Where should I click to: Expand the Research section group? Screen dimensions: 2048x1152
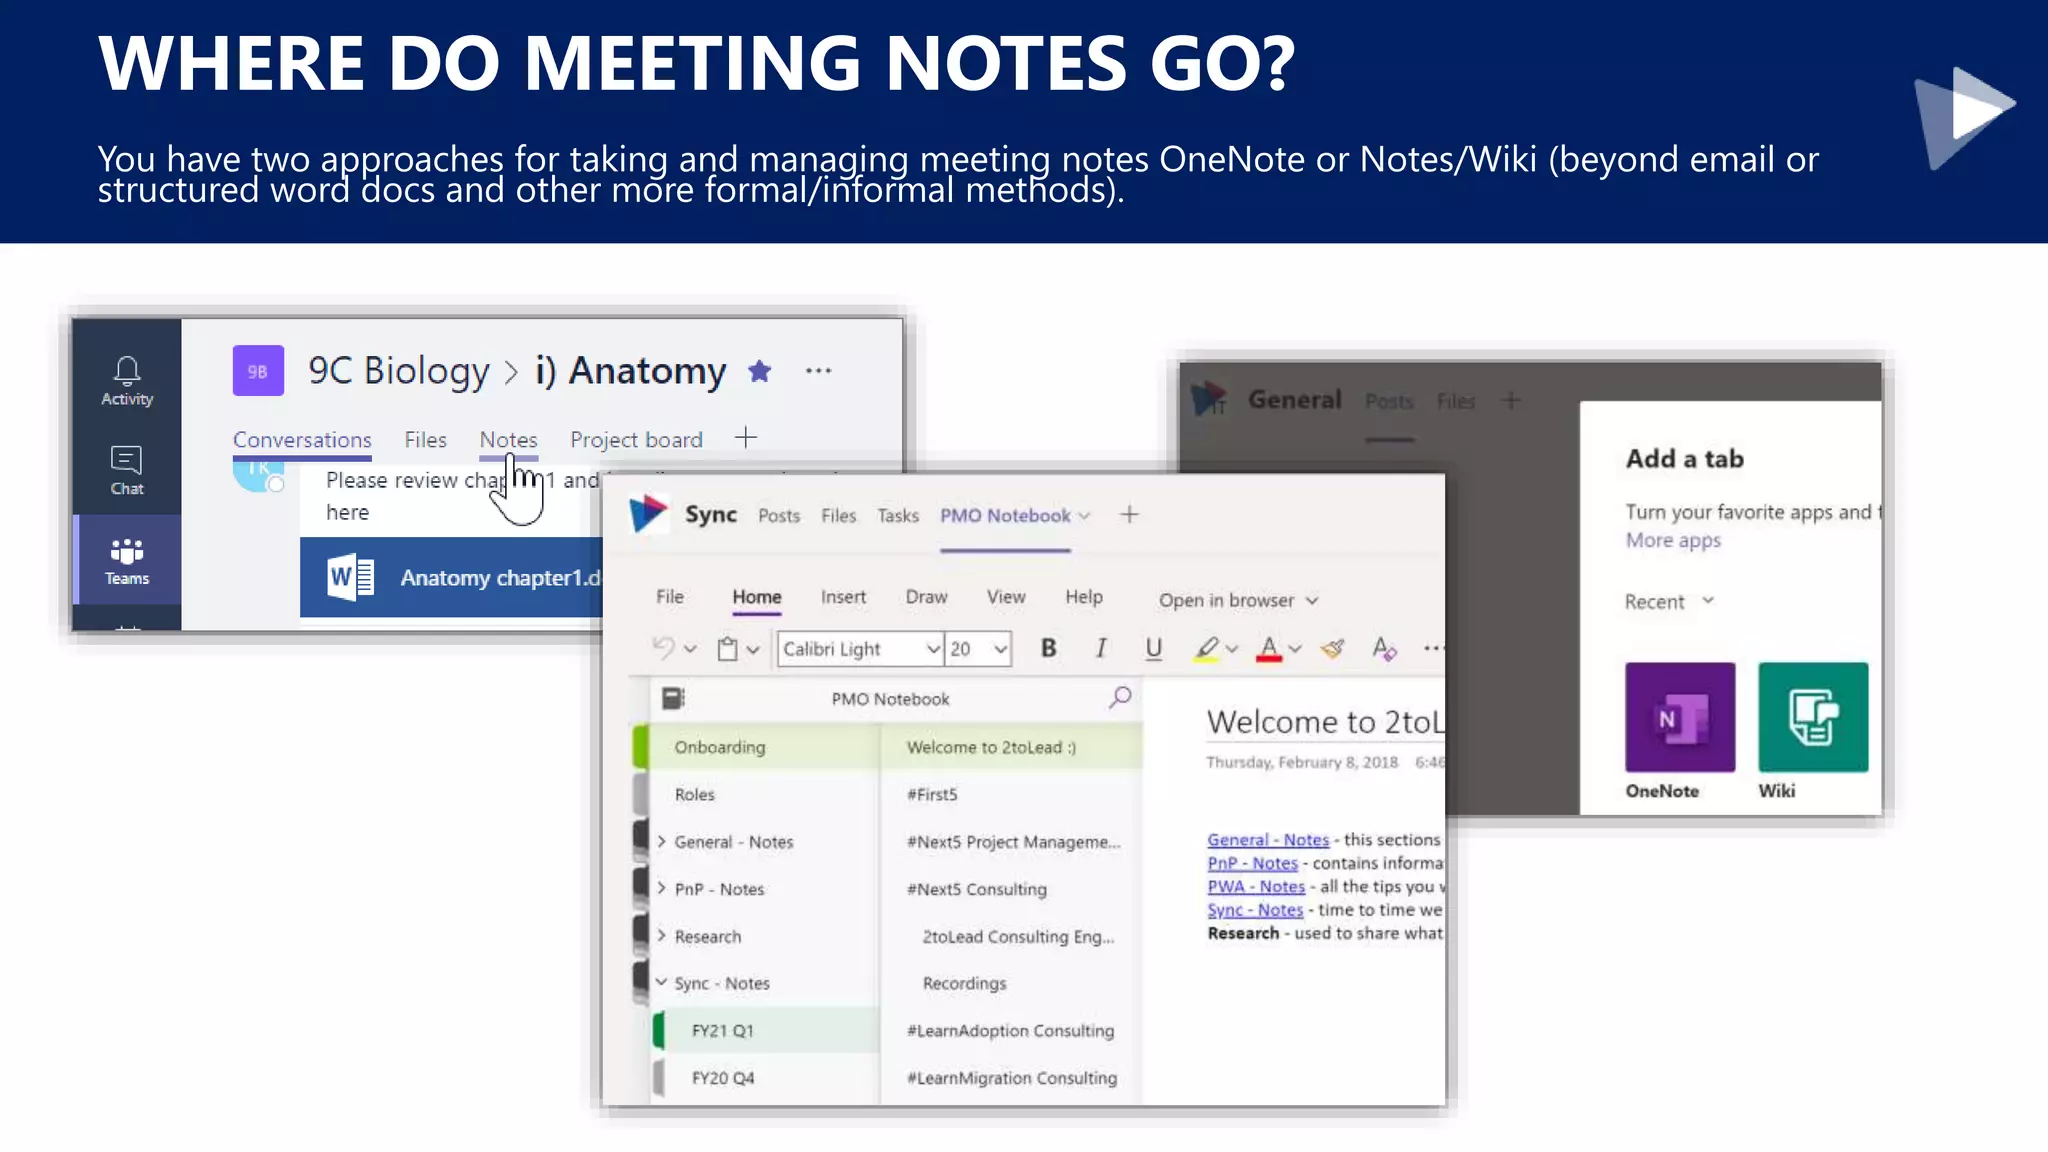[661, 936]
